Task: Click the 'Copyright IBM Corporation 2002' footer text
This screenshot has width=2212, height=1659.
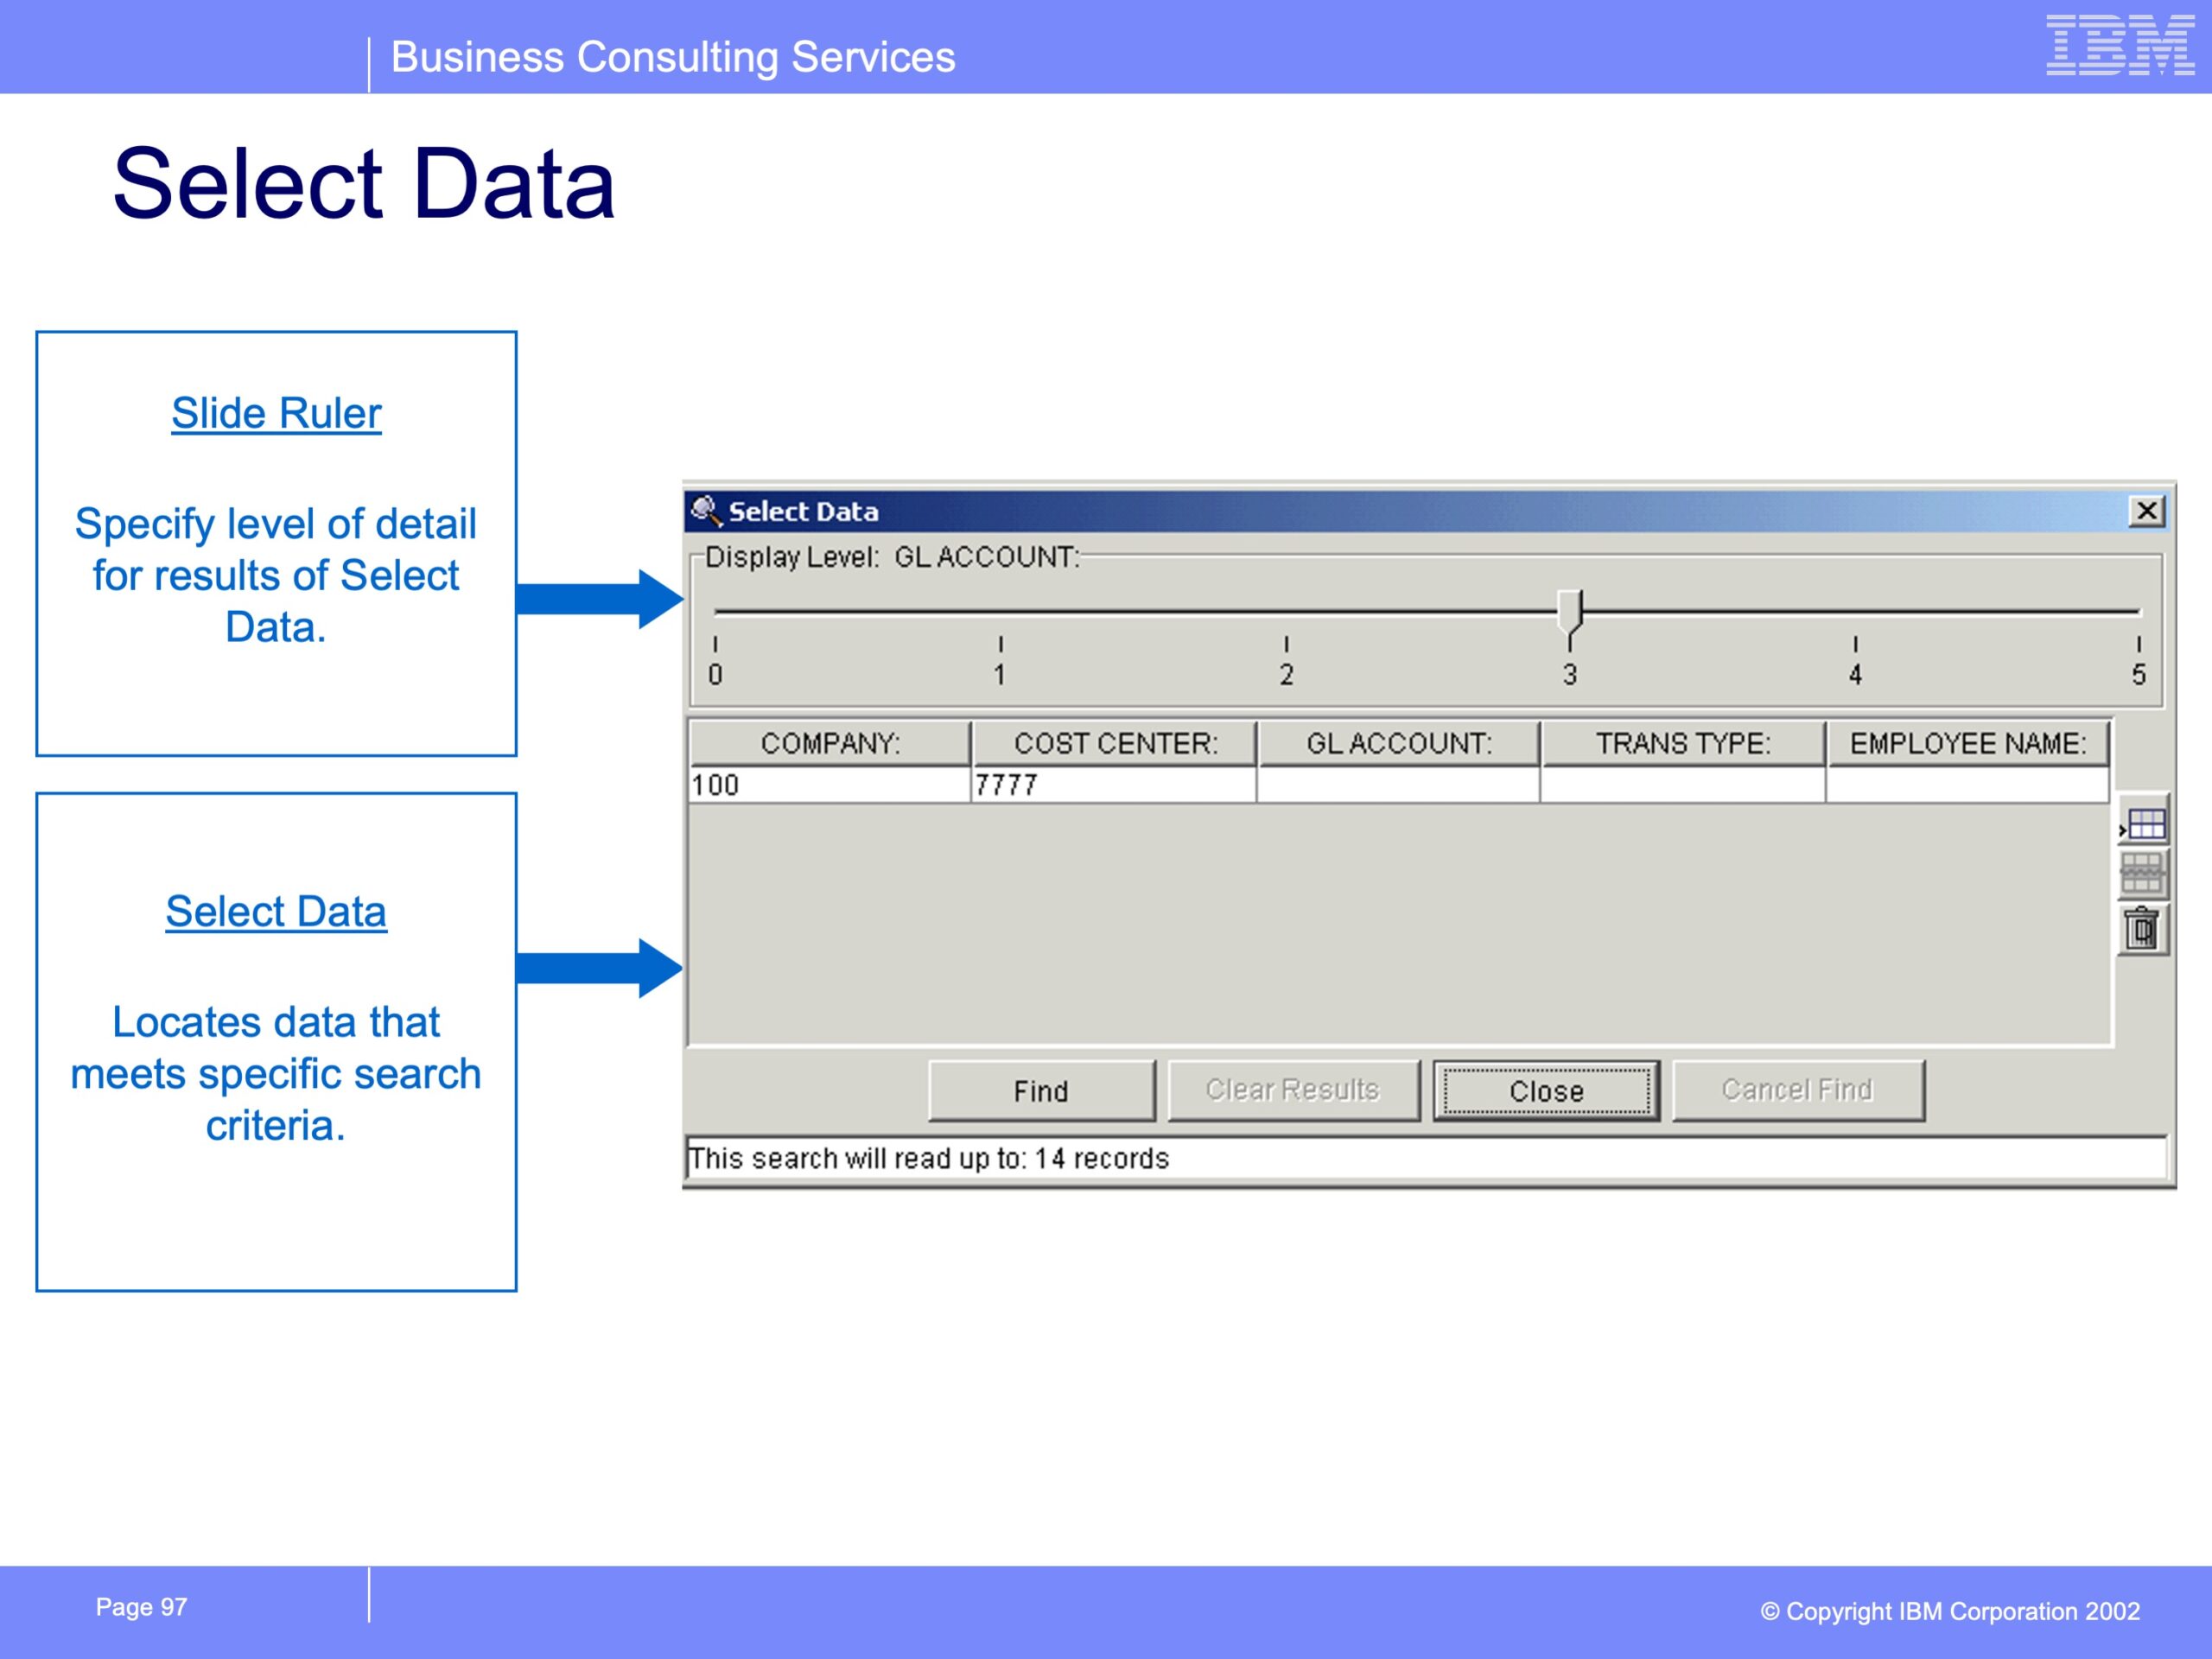Action: click(x=1950, y=1612)
